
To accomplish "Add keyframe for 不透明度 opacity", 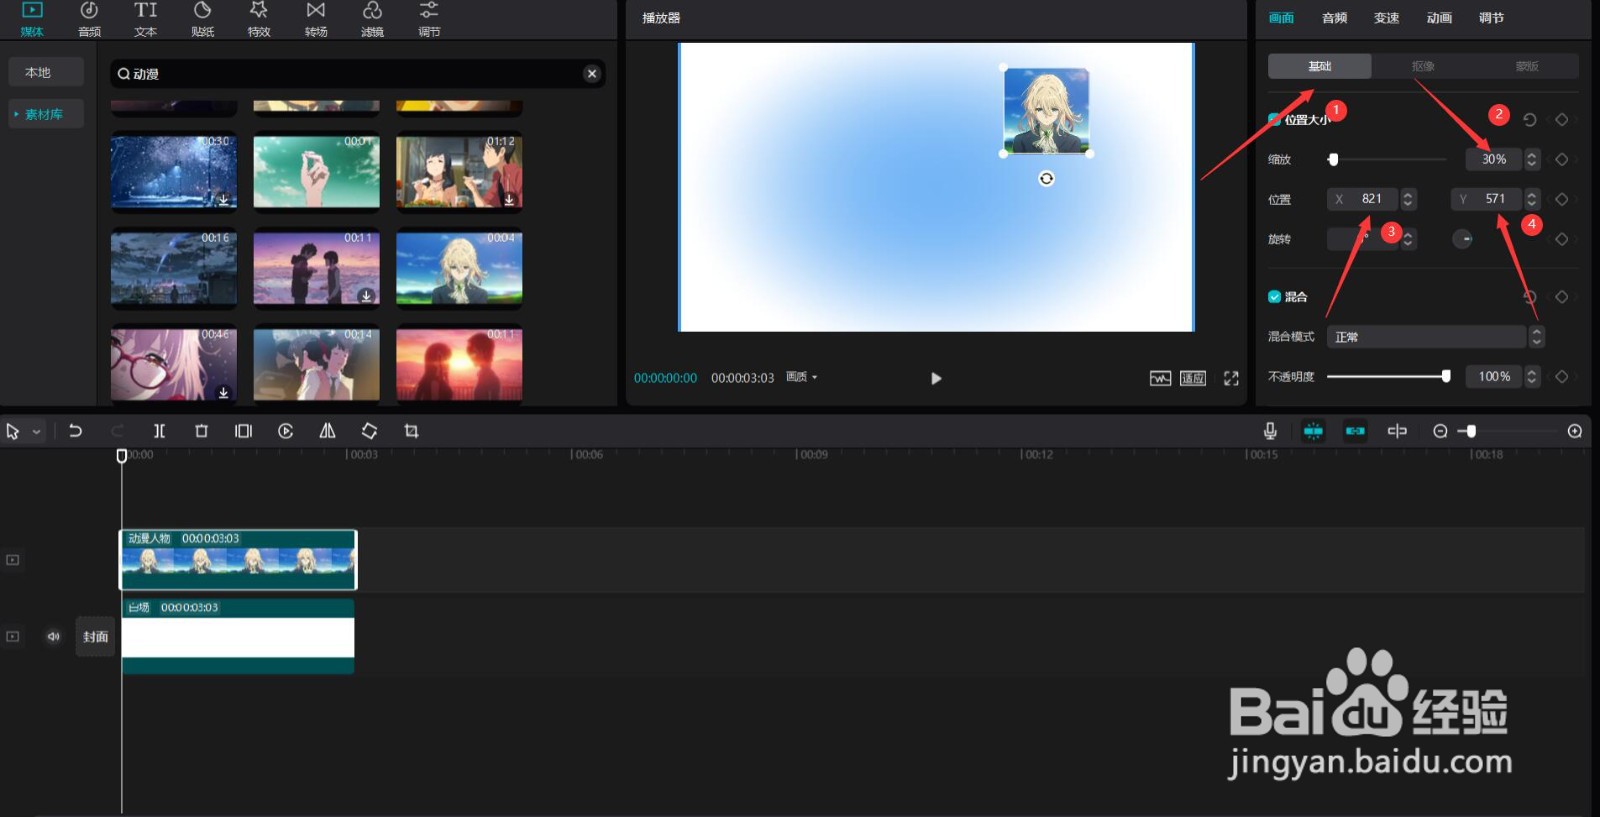I will tap(1562, 376).
